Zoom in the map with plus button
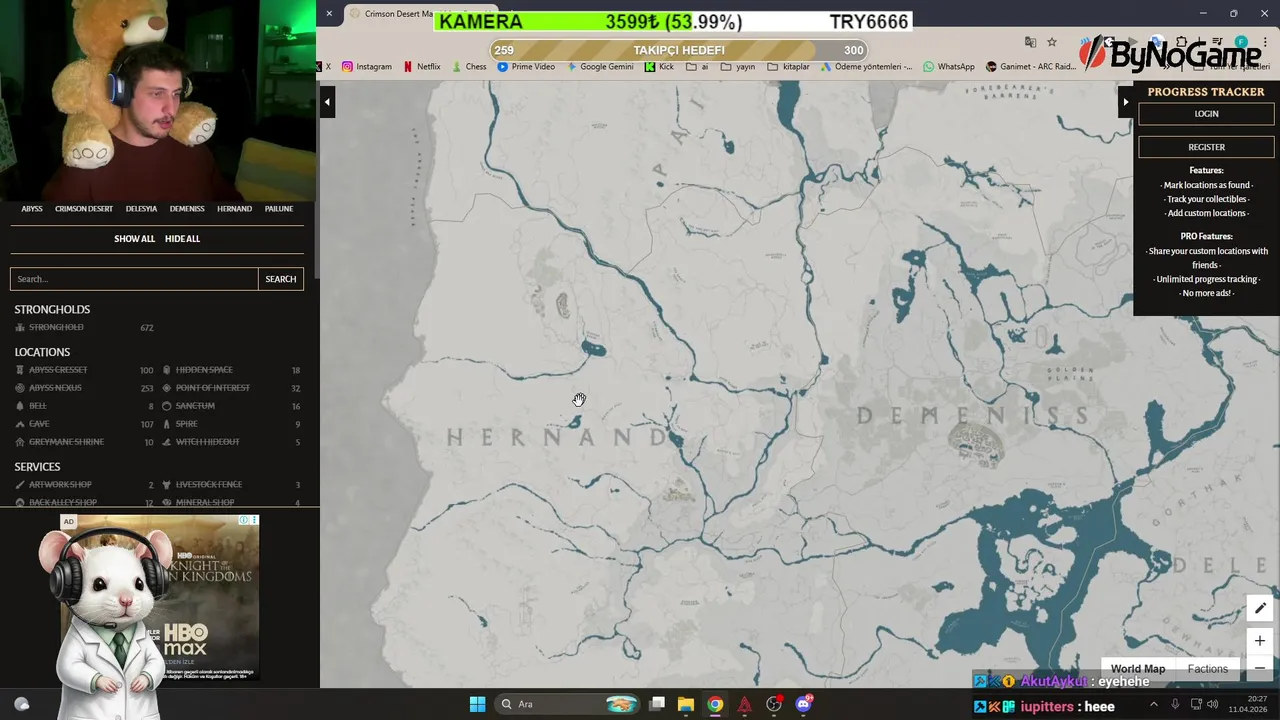 click(1260, 640)
